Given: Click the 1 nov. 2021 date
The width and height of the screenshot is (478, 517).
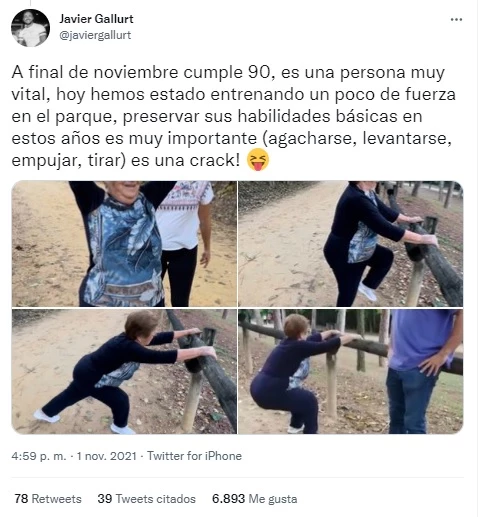Looking at the screenshot, I should coord(107,456).
